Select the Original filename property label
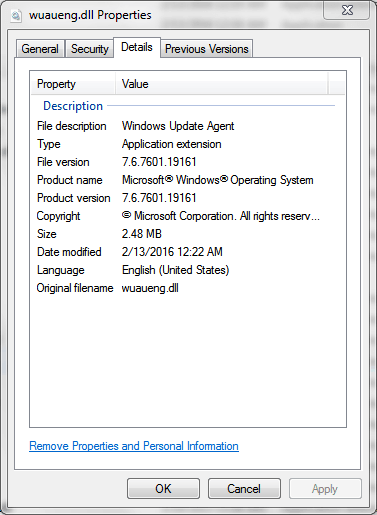This screenshot has height=515, width=377. click(x=75, y=288)
